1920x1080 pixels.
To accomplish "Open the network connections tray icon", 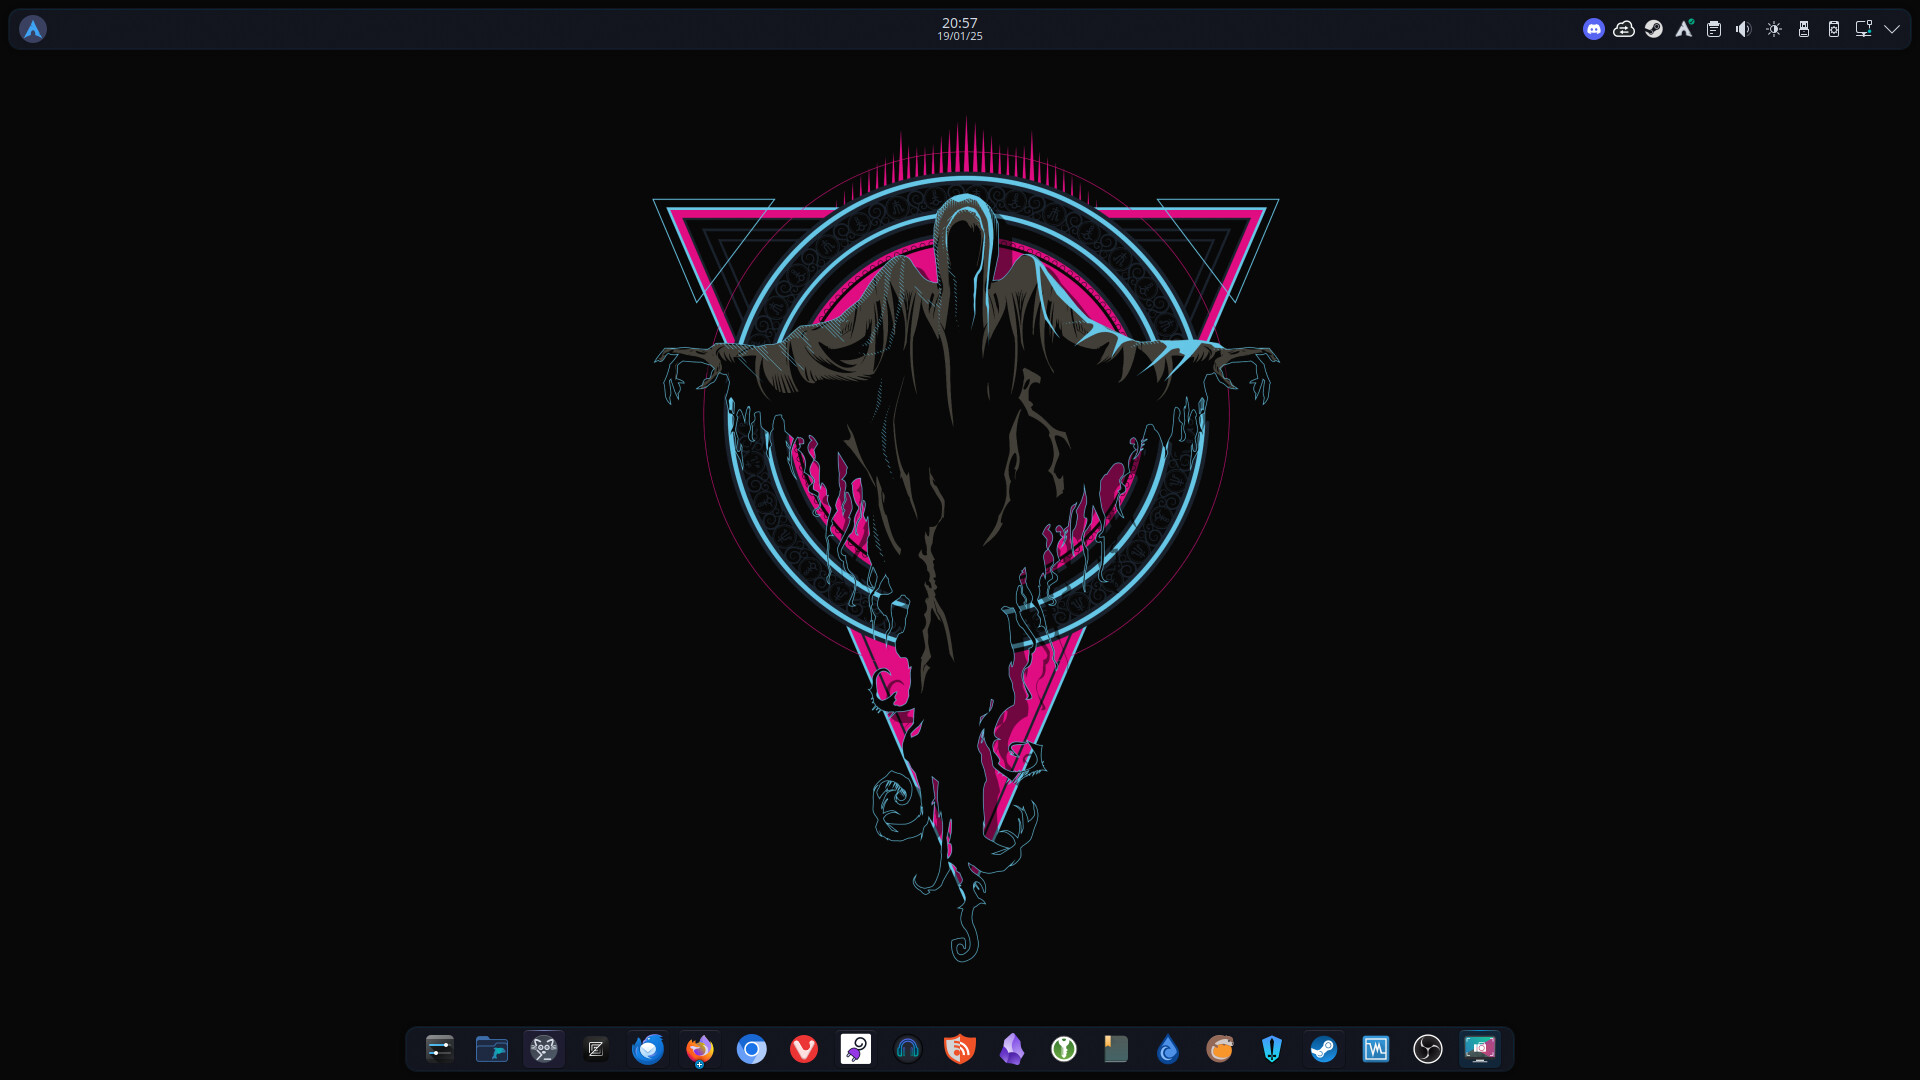I will 1863,29.
